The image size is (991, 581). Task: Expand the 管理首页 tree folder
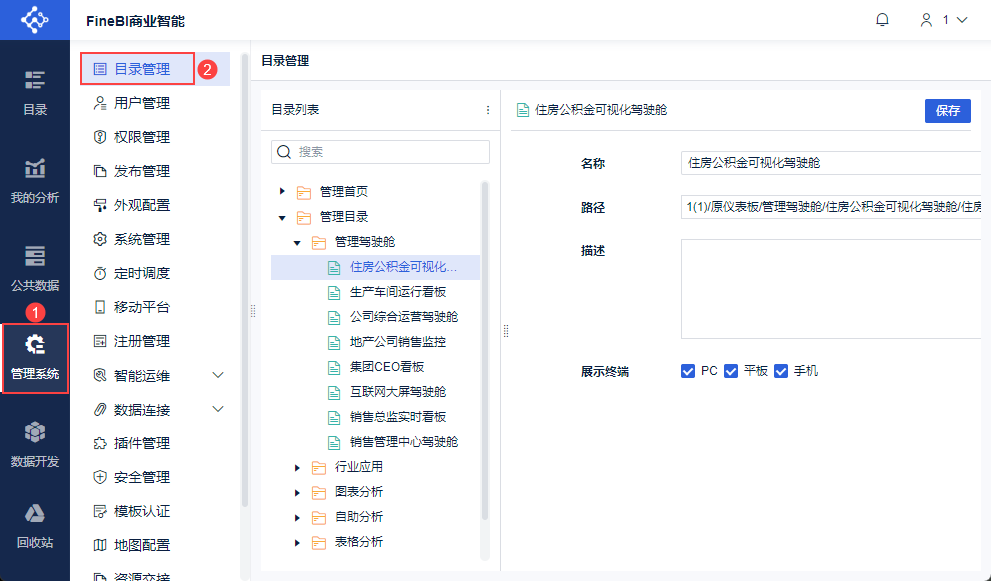click(x=283, y=191)
